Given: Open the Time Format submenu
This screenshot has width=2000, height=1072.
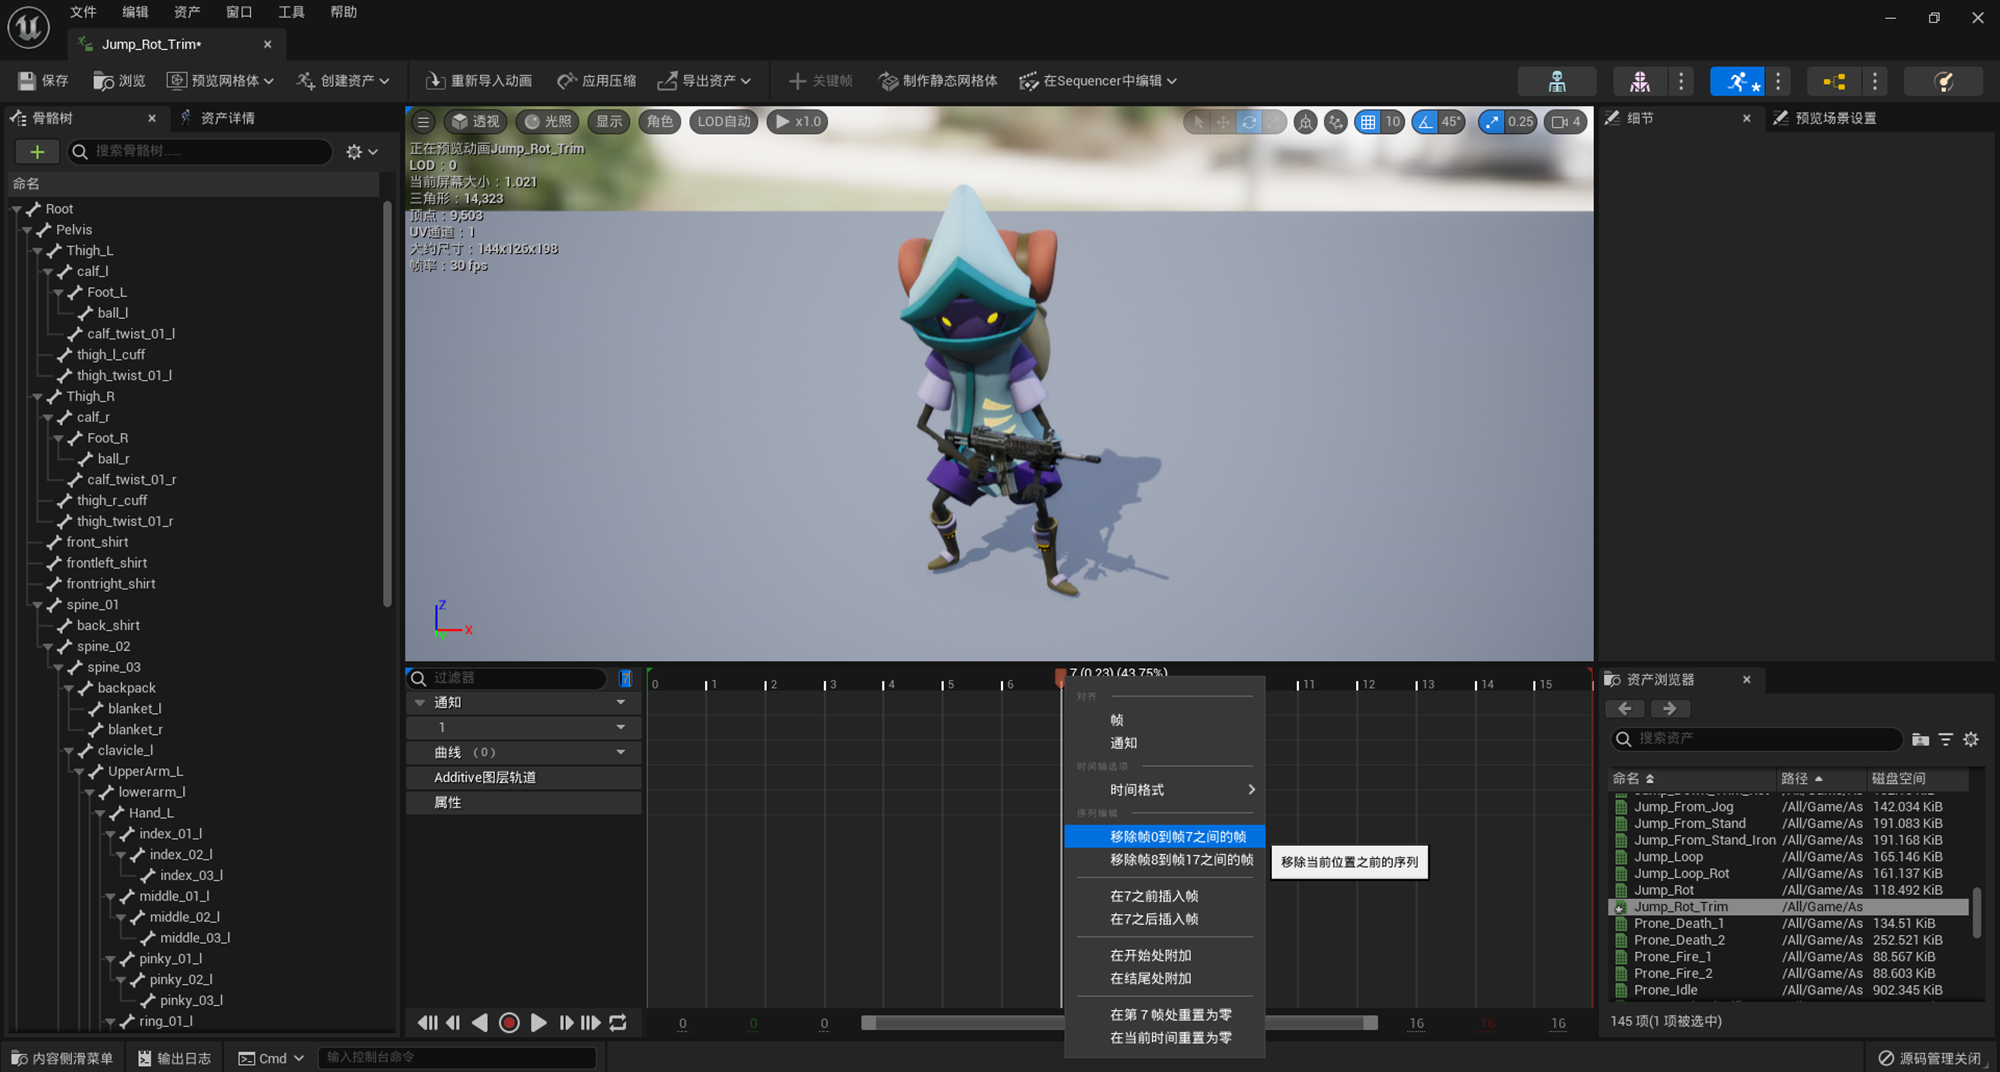Looking at the screenshot, I should point(1165,790).
